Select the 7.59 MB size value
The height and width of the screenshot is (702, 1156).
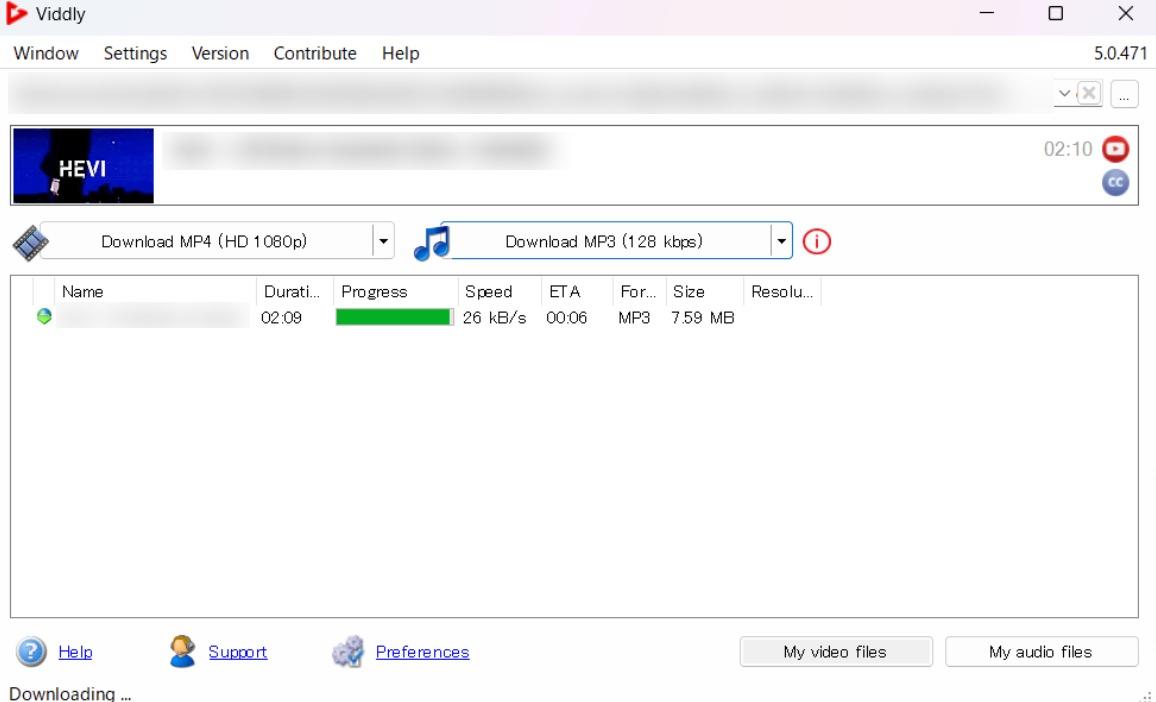[x=703, y=318]
